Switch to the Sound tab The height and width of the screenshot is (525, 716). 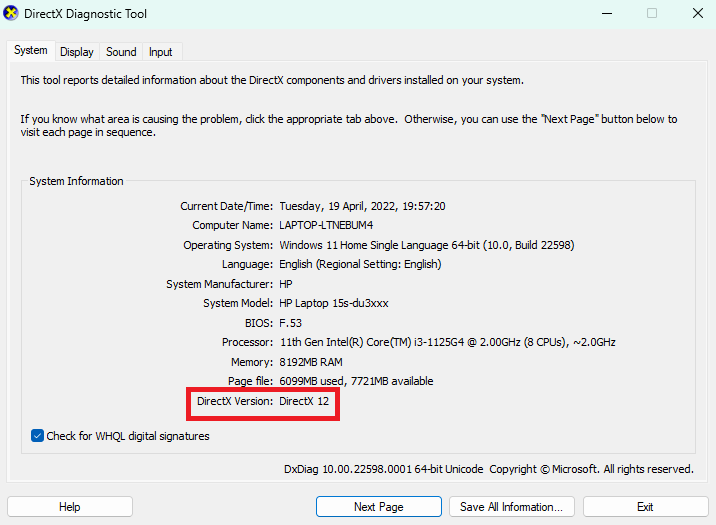click(x=121, y=52)
